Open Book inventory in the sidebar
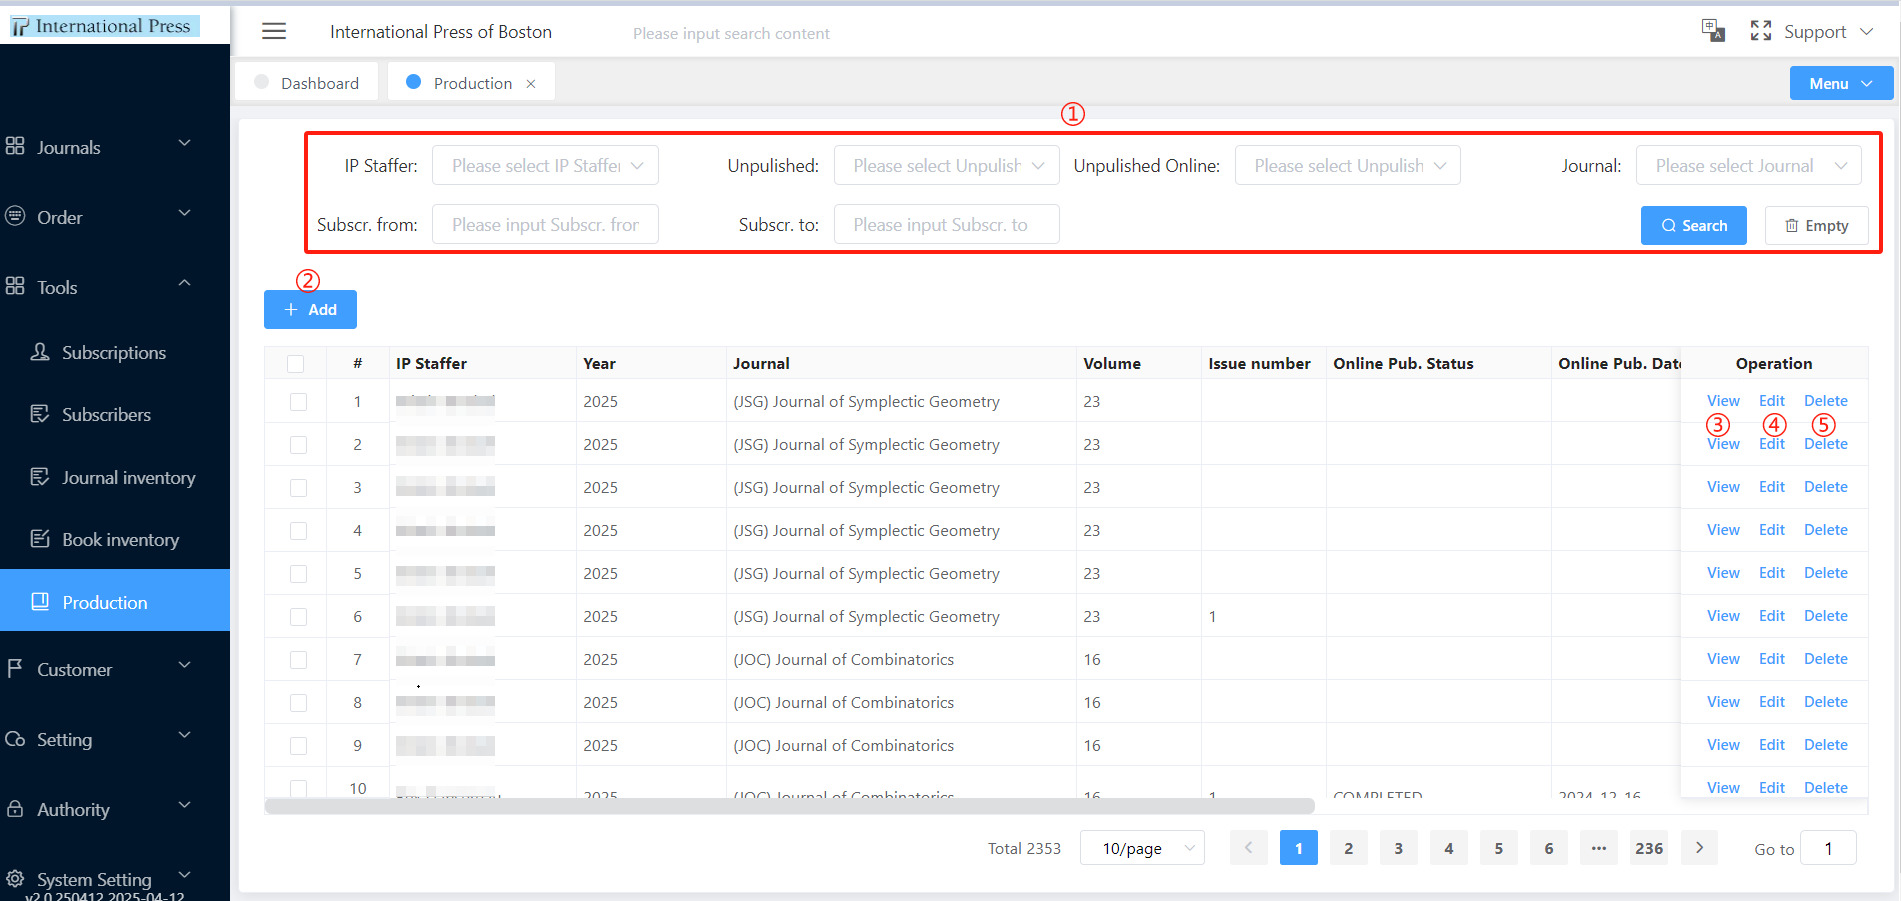Screen dimensions: 1901x901 point(115,540)
